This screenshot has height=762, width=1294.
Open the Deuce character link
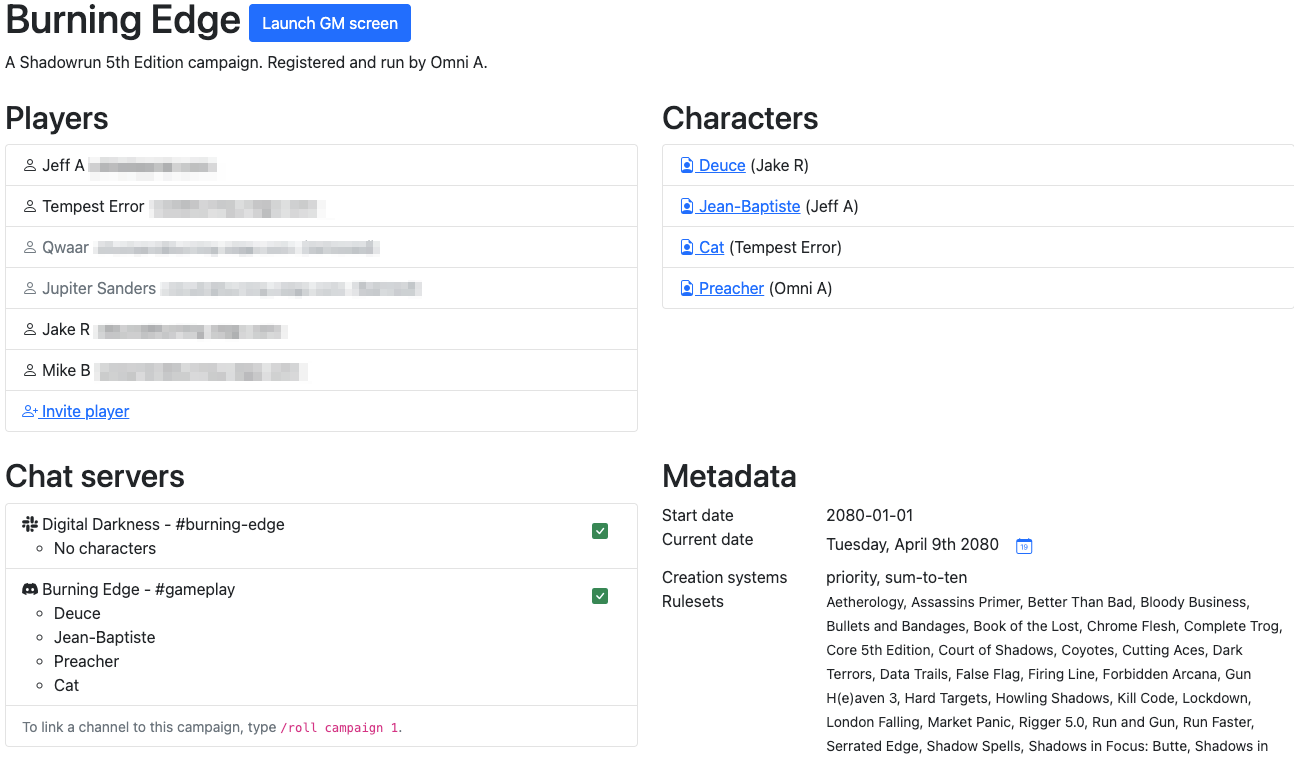(722, 166)
